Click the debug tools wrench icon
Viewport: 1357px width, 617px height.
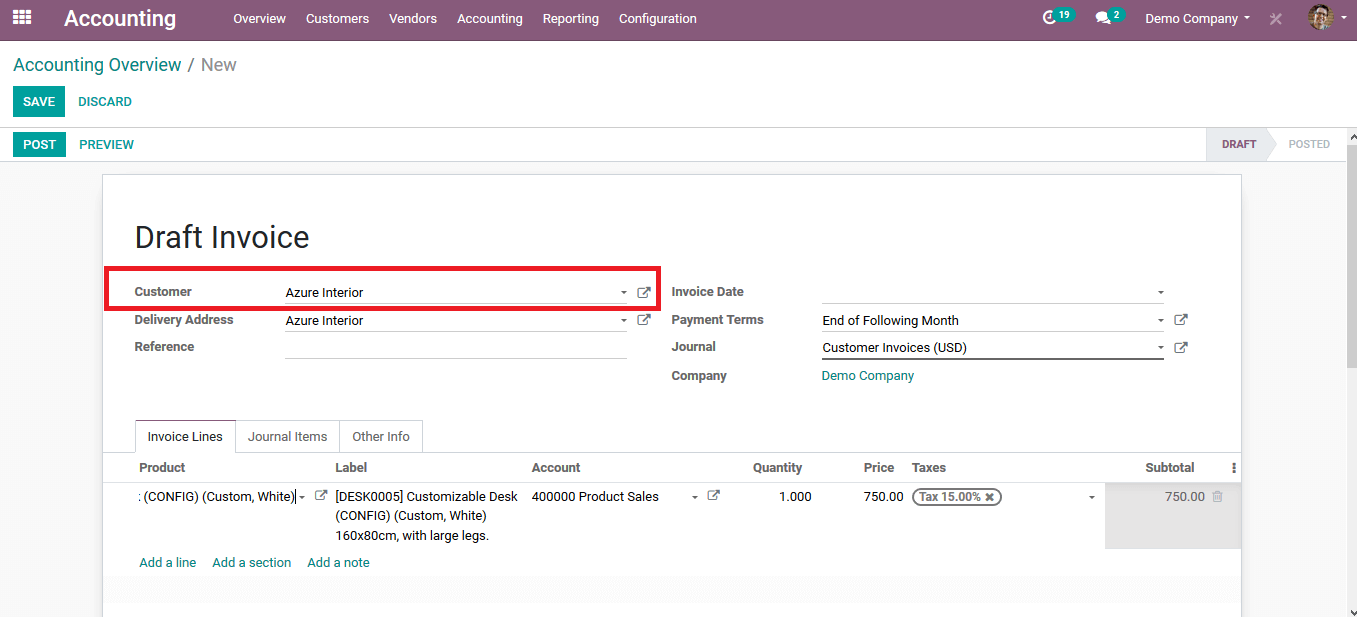coord(1276,19)
